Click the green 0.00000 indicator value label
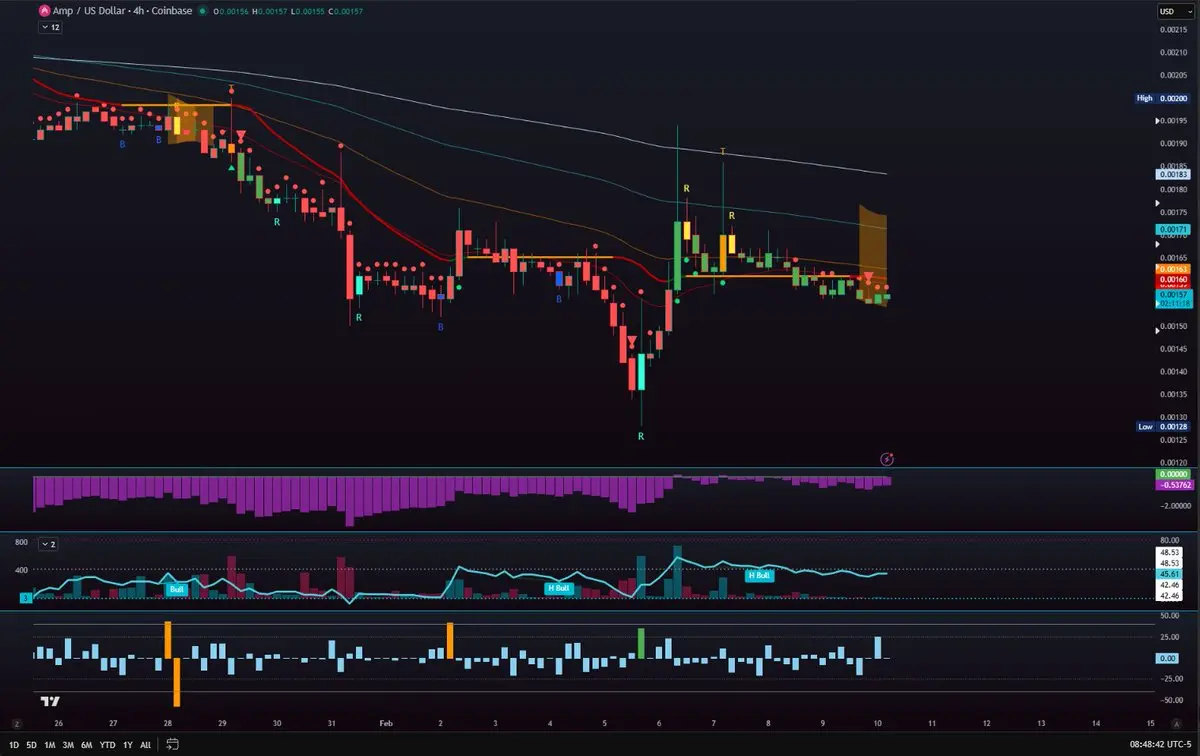The width and height of the screenshot is (1200, 756). pos(1172,474)
